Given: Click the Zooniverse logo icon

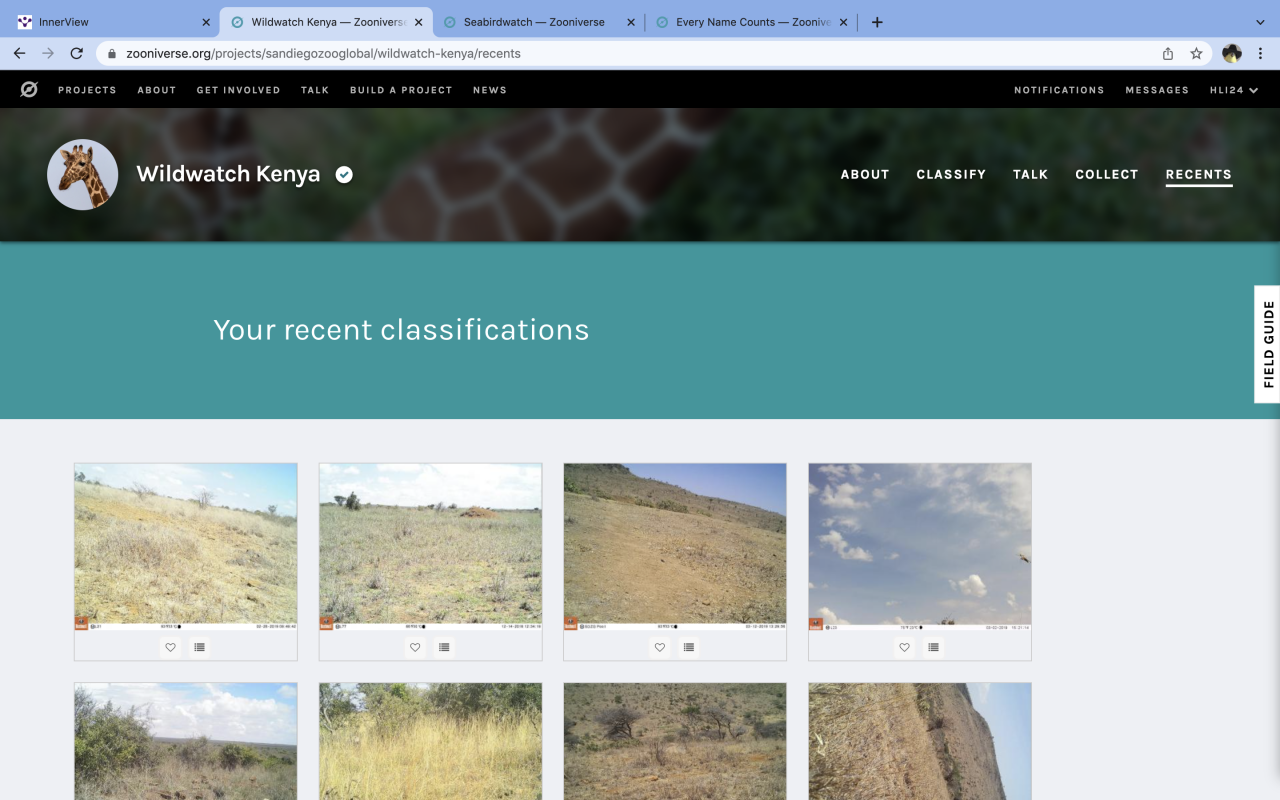Looking at the screenshot, I should tap(30, 90).
